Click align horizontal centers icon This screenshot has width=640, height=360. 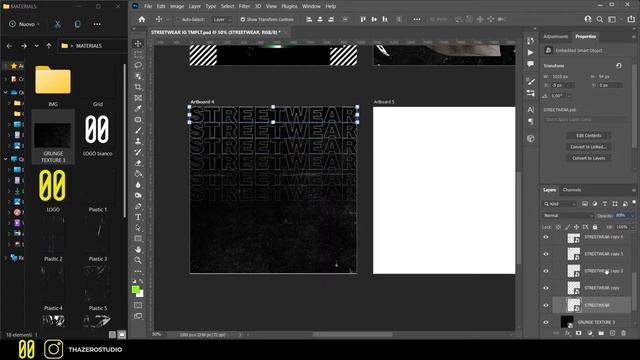click(320, 19)
